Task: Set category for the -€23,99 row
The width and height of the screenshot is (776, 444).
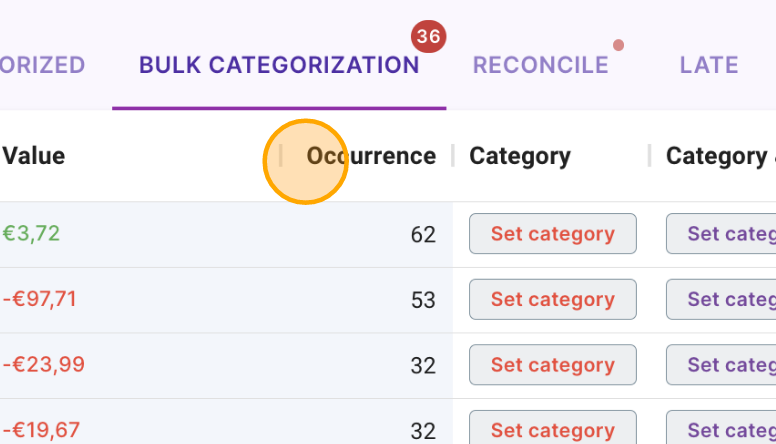Action: tap(552, 365)
